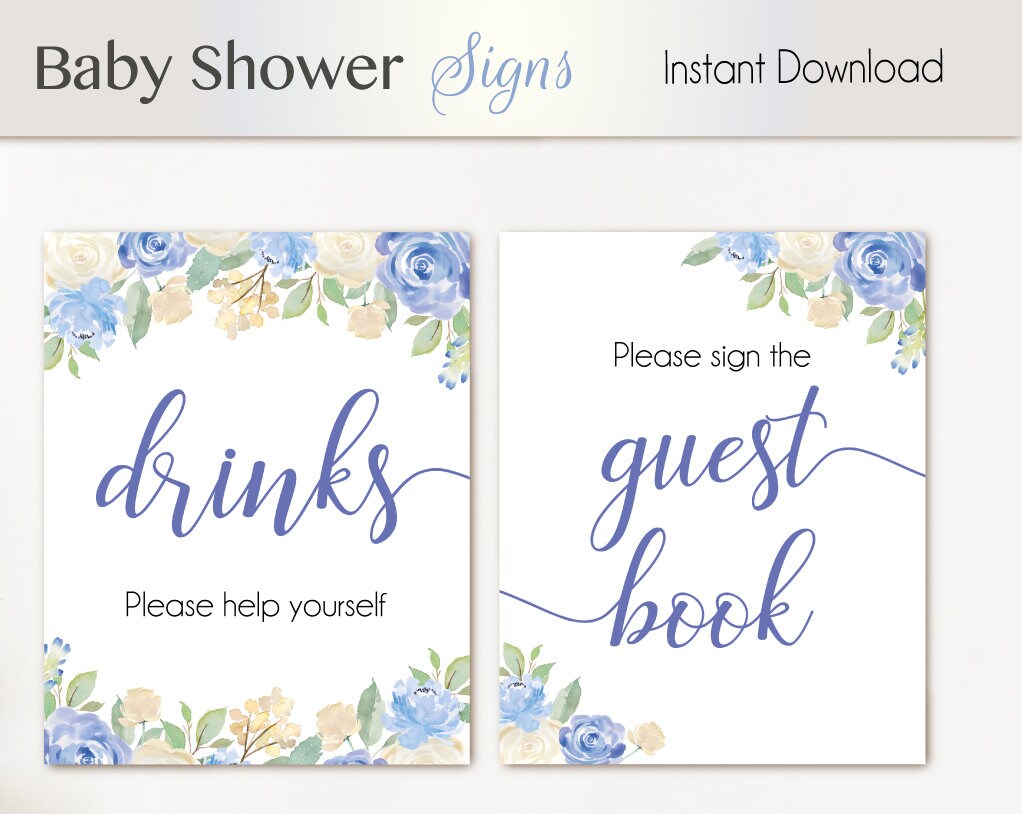Viewport: 1022px width, 814px height.
Task: Click 'Please sign the' text
Action: pyautogui.click(x=712, y=356)
